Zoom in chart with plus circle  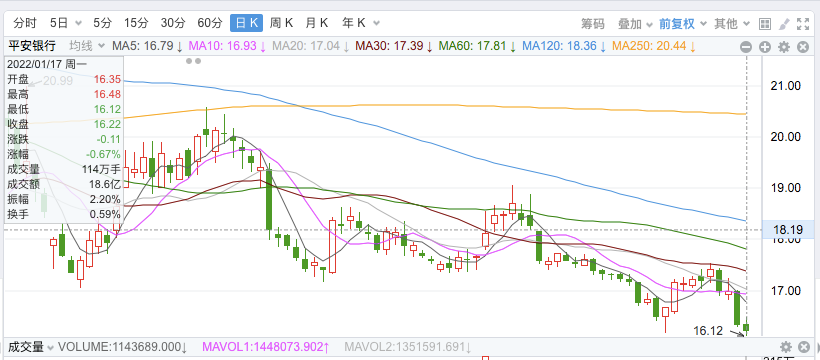point(765,47)
